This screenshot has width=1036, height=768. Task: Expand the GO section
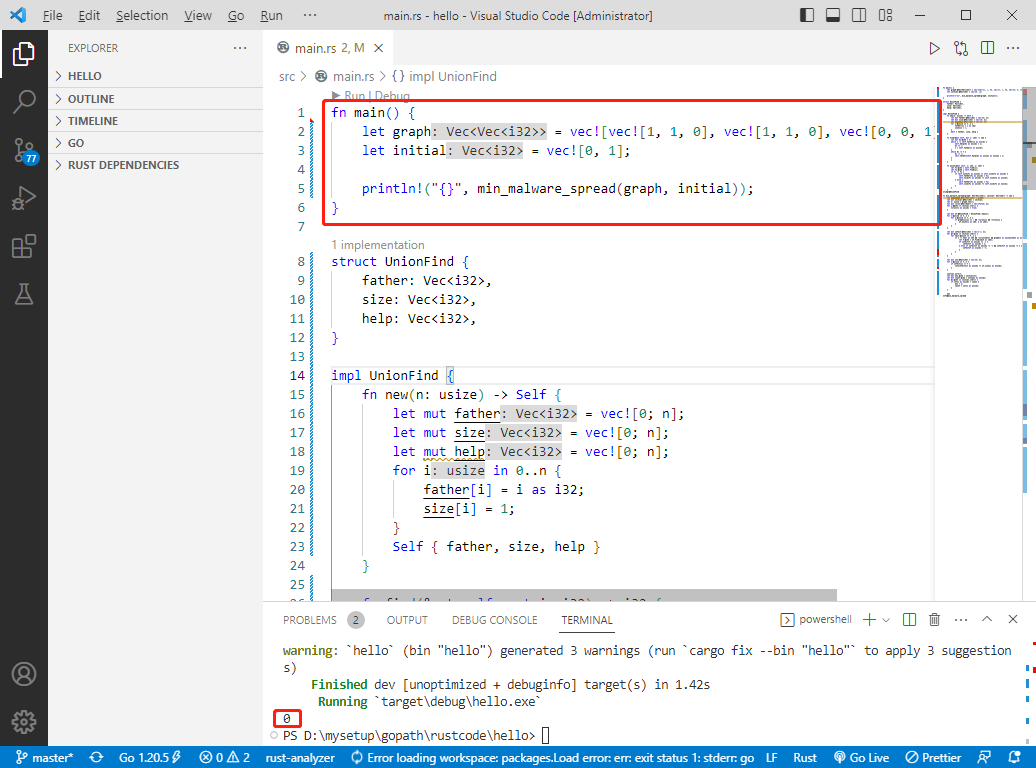click(x=156, y=143)
